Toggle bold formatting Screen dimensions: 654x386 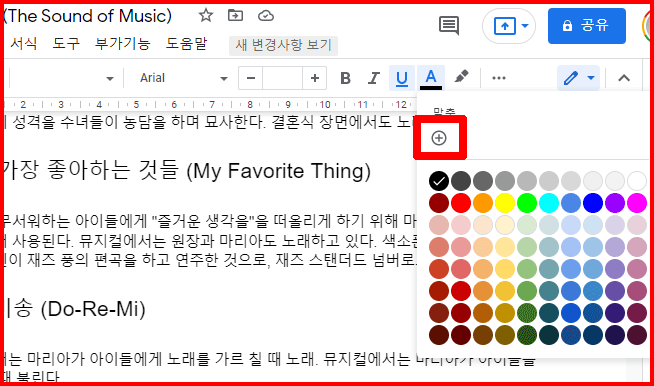coord(345,78)
